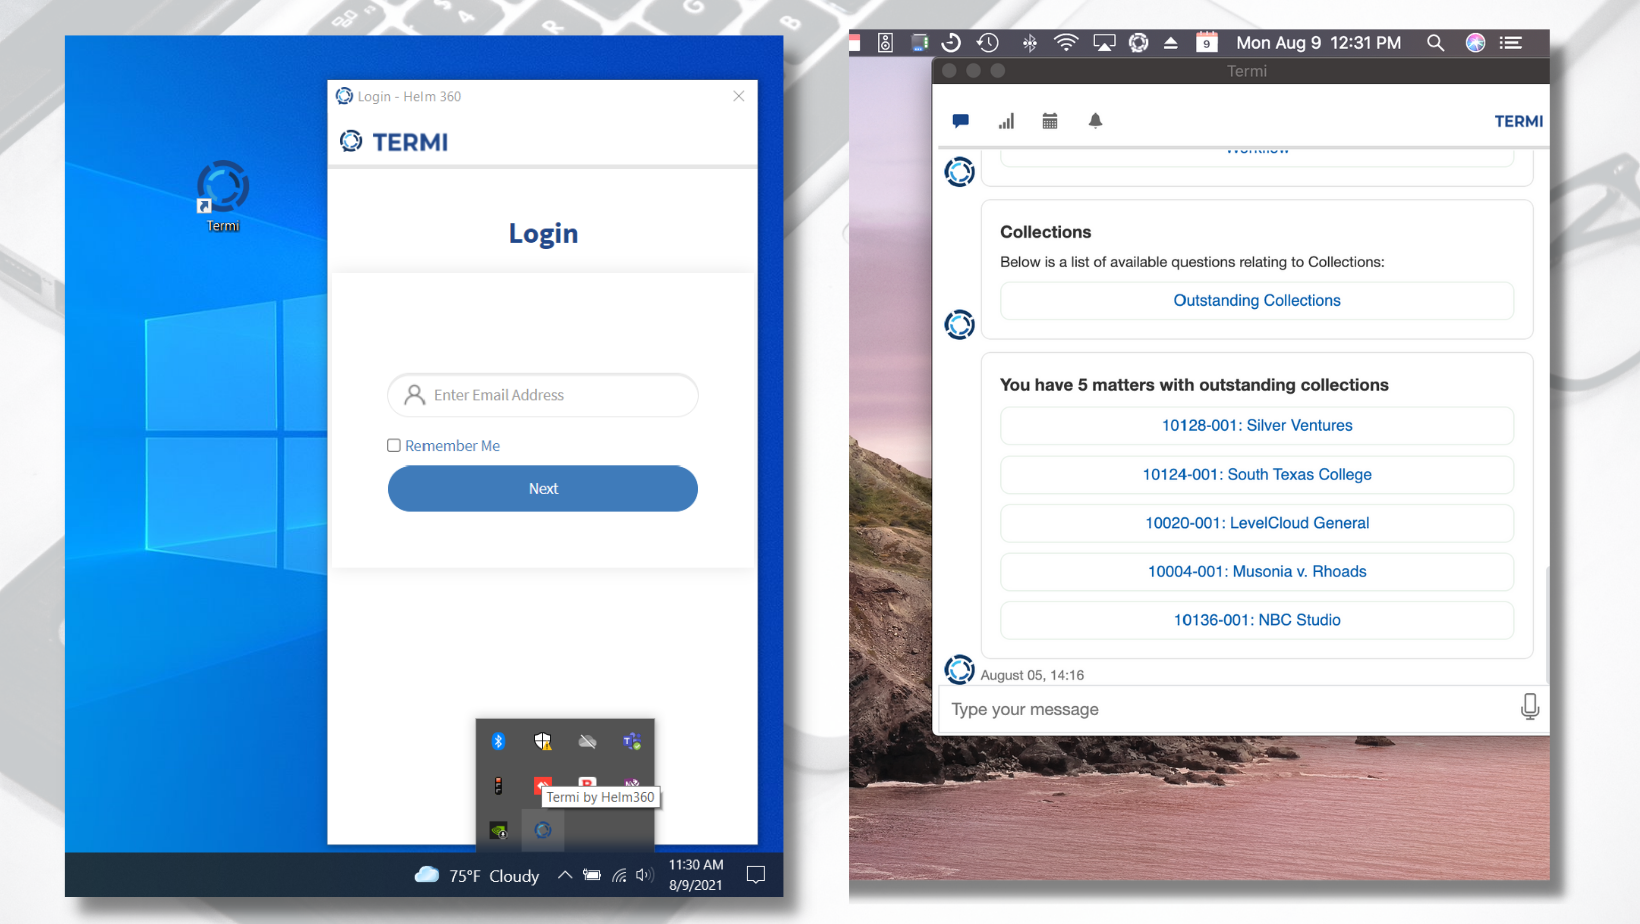
Task: Click the Next button on Login window
Action: (543, 489)
